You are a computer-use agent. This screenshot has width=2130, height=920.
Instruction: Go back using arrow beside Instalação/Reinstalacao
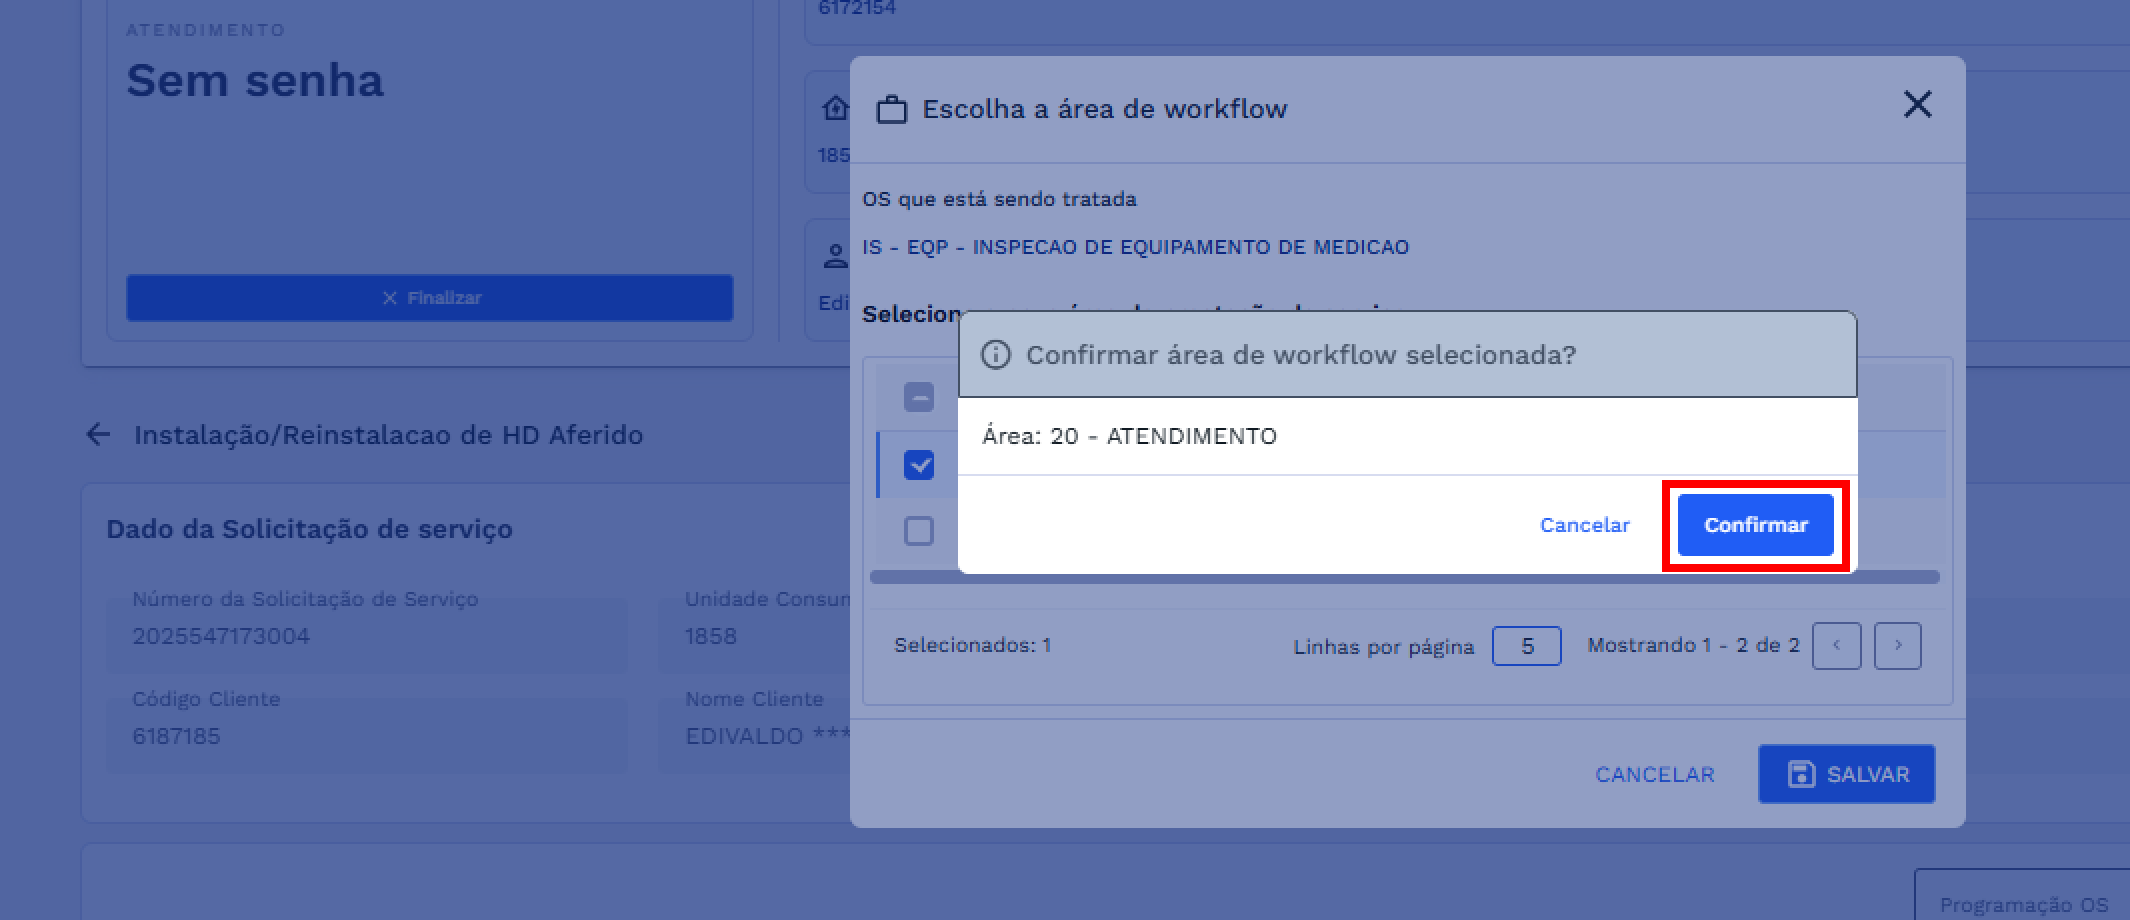coord(98,434)
